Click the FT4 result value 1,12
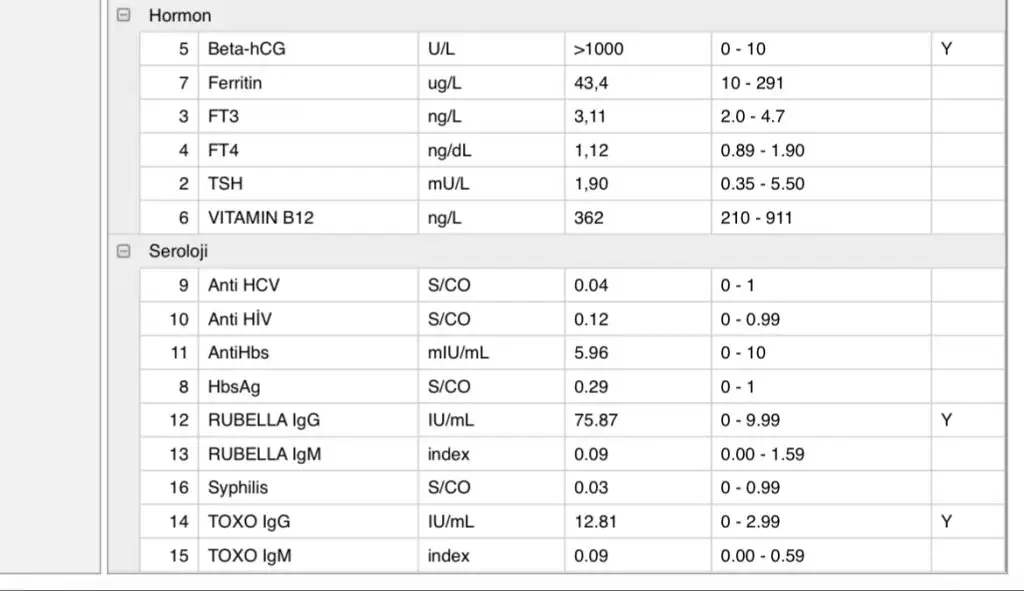This screenshot has width=1024, height=591. click(591, 151)
